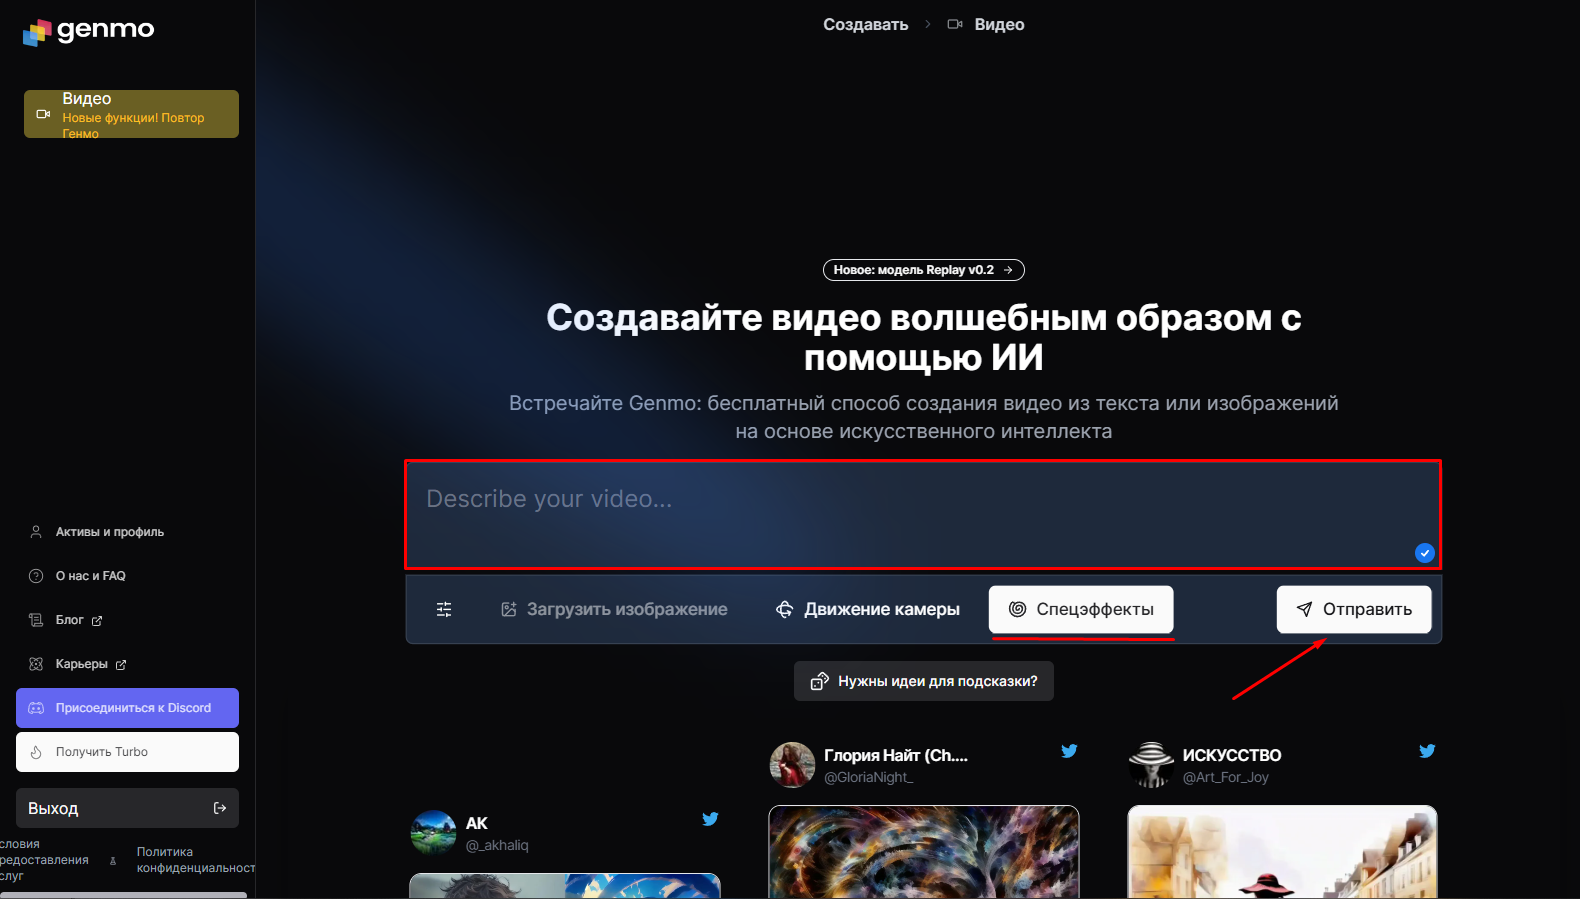Click the Выход logout button
Viewport: 1580px width, 899px height.
coord(127,808)
